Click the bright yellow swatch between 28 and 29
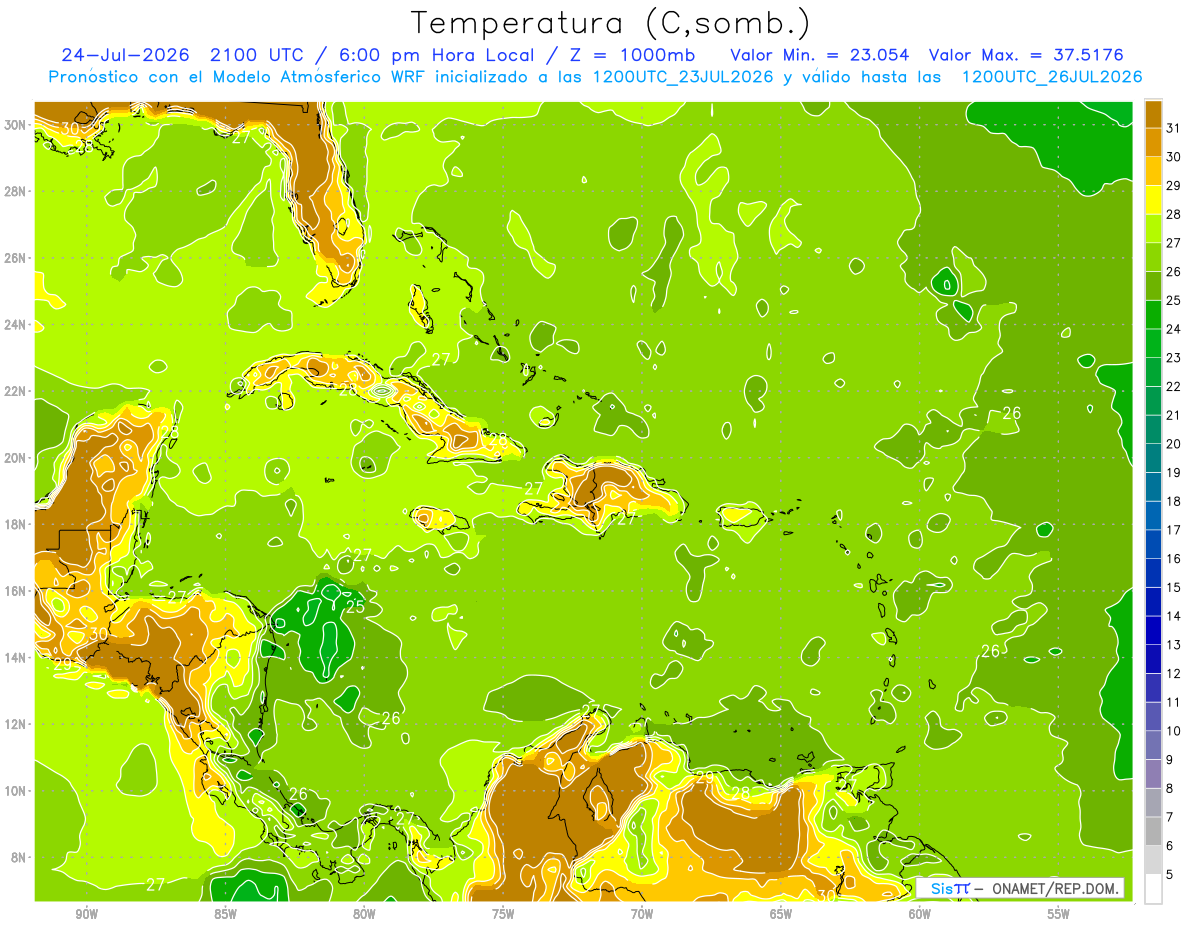Image resolution: width=1200 pixels, height=927 pixels. coord(1153,200)
